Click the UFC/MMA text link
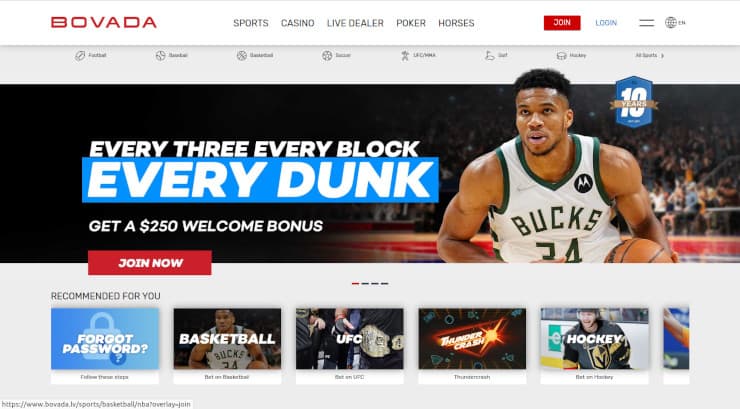Image resolution: width=740 pixels, height=409 pixels. pyautogui.click(x=424, y=56)
